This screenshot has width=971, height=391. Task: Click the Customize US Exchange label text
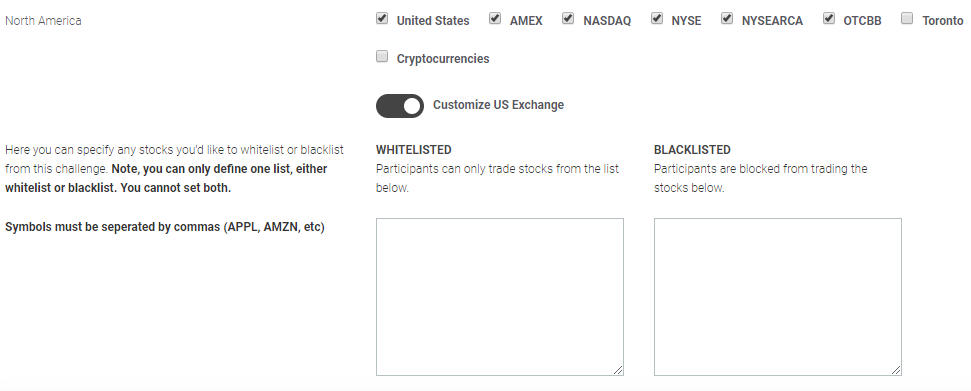tap(499, 105)
